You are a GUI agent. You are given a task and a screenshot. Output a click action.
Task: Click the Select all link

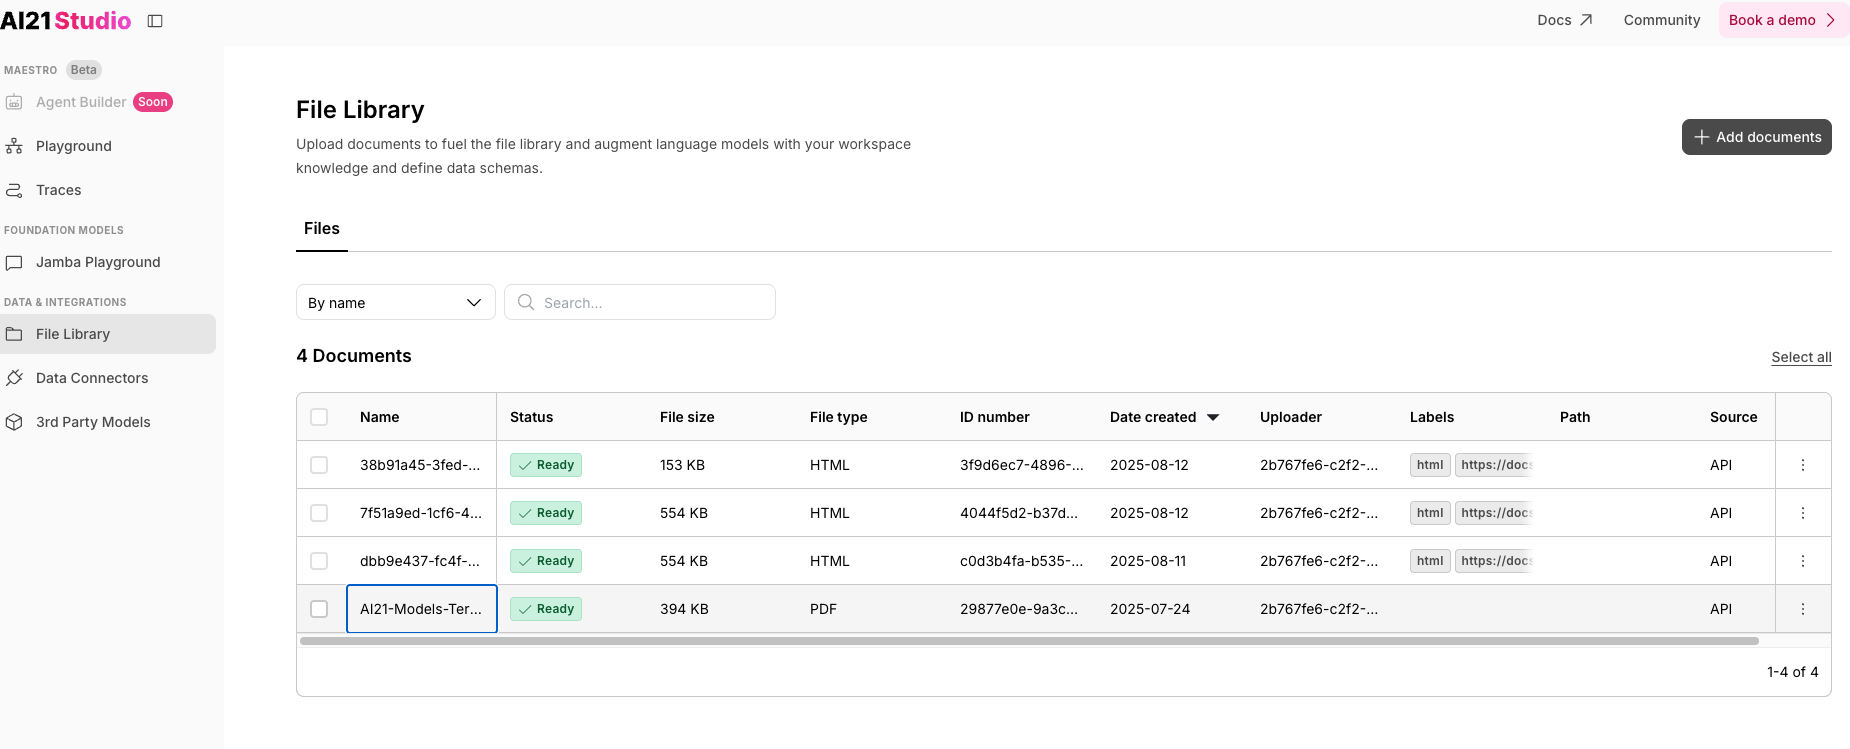point(1801,357)
